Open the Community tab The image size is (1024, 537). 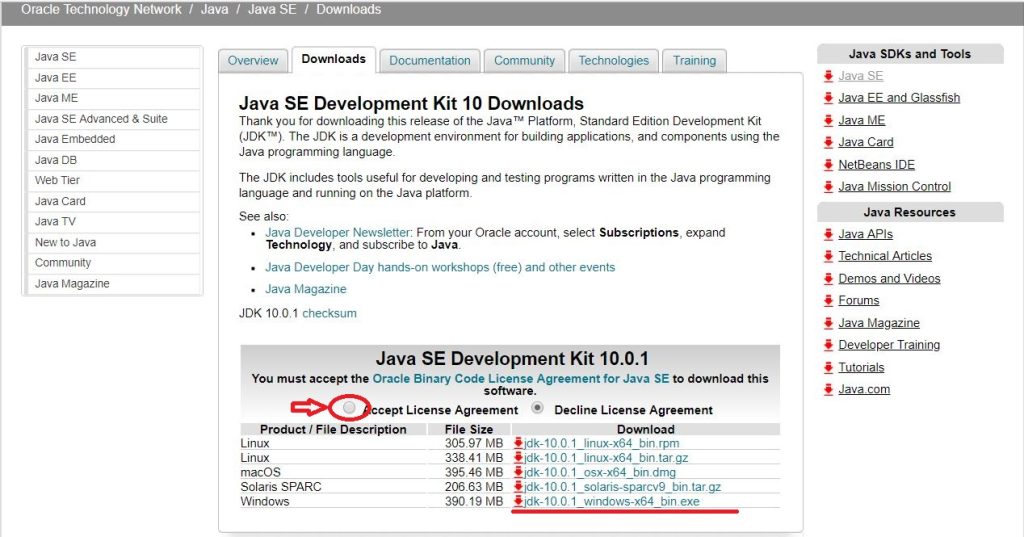(524, 61)
